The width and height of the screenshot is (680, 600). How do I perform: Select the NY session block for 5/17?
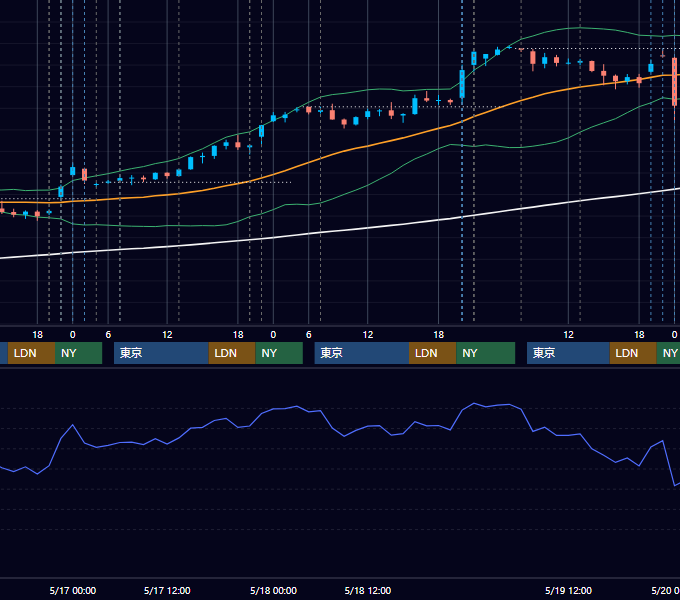click(x=279, y=353)
